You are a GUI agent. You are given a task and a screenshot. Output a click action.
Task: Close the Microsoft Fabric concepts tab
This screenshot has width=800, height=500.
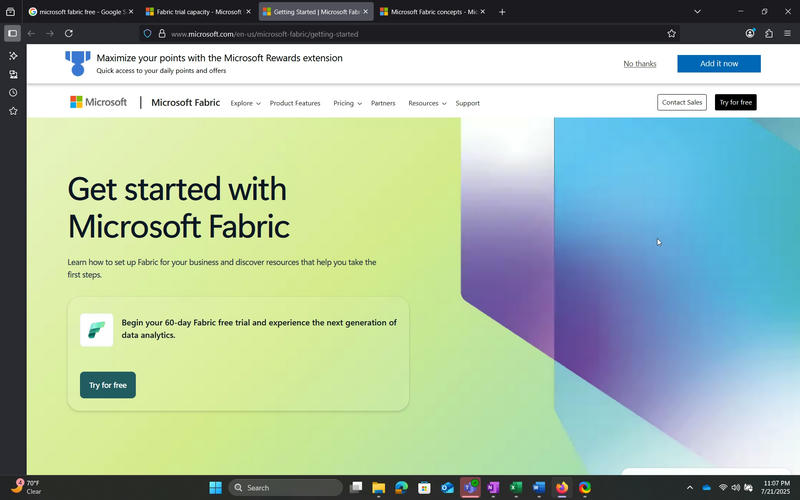pos(483,11)
